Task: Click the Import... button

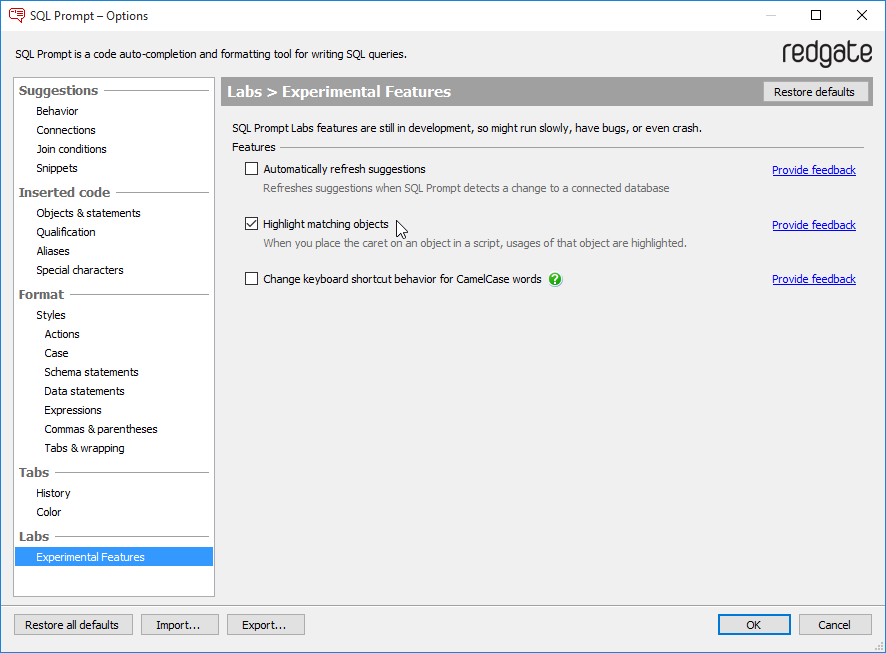Action: (x=179, y=625)
